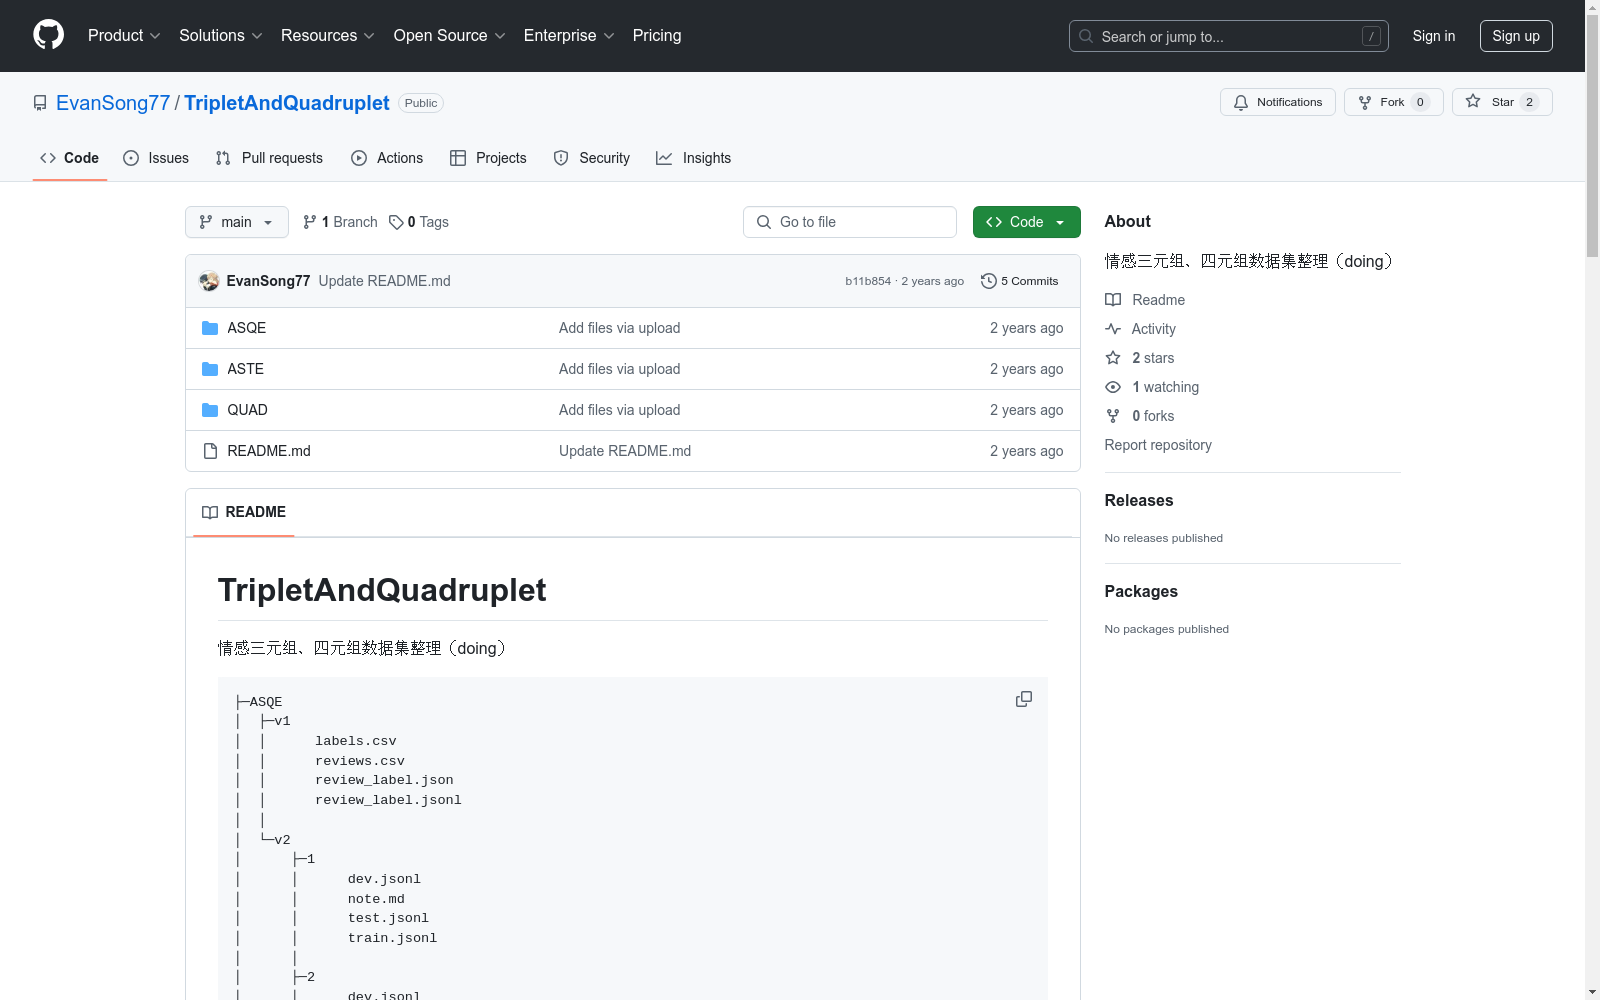Viewport: 1600px width, 1000px height.
Task: Switch to the Projects tab
Action: [488, 158]
